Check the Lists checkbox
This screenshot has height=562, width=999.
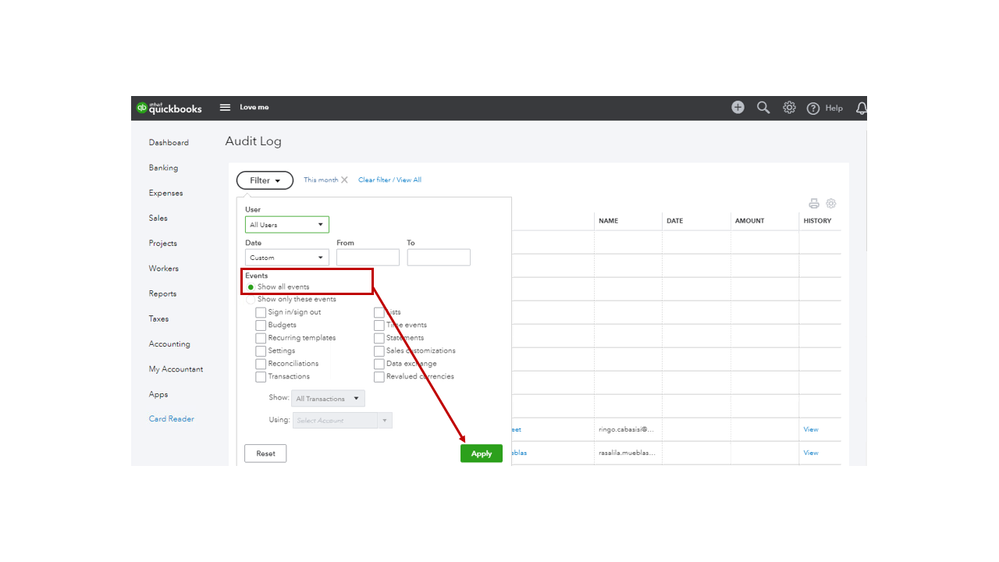point(379,312)
